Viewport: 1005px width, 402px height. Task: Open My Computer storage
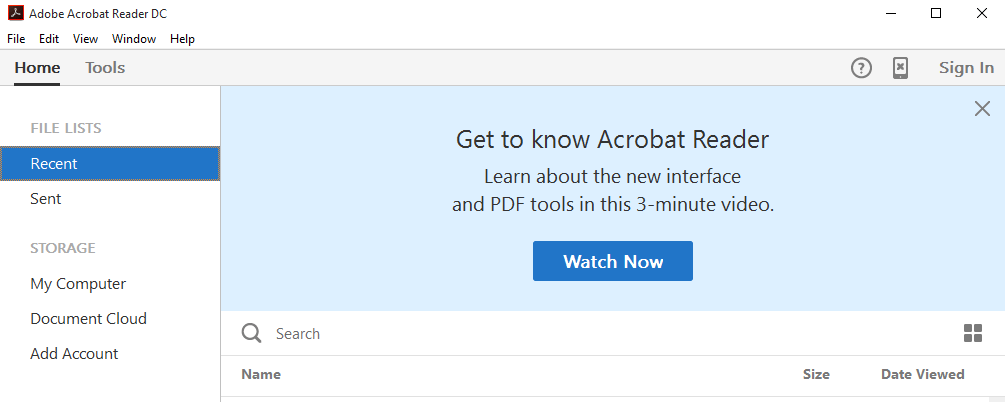[x=78, y=284]
